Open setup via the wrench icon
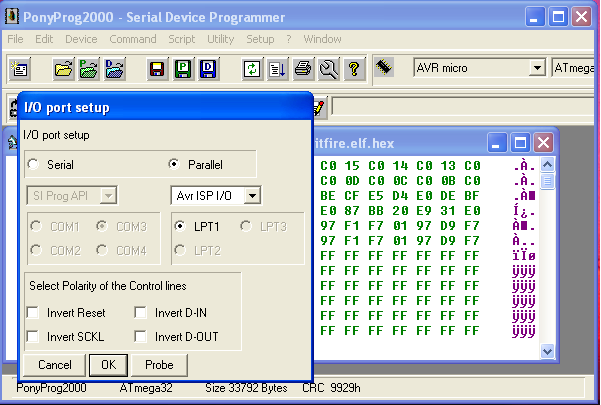Viewport: 601px width, 405px height. pyautogui.click(x=328, y=69)
